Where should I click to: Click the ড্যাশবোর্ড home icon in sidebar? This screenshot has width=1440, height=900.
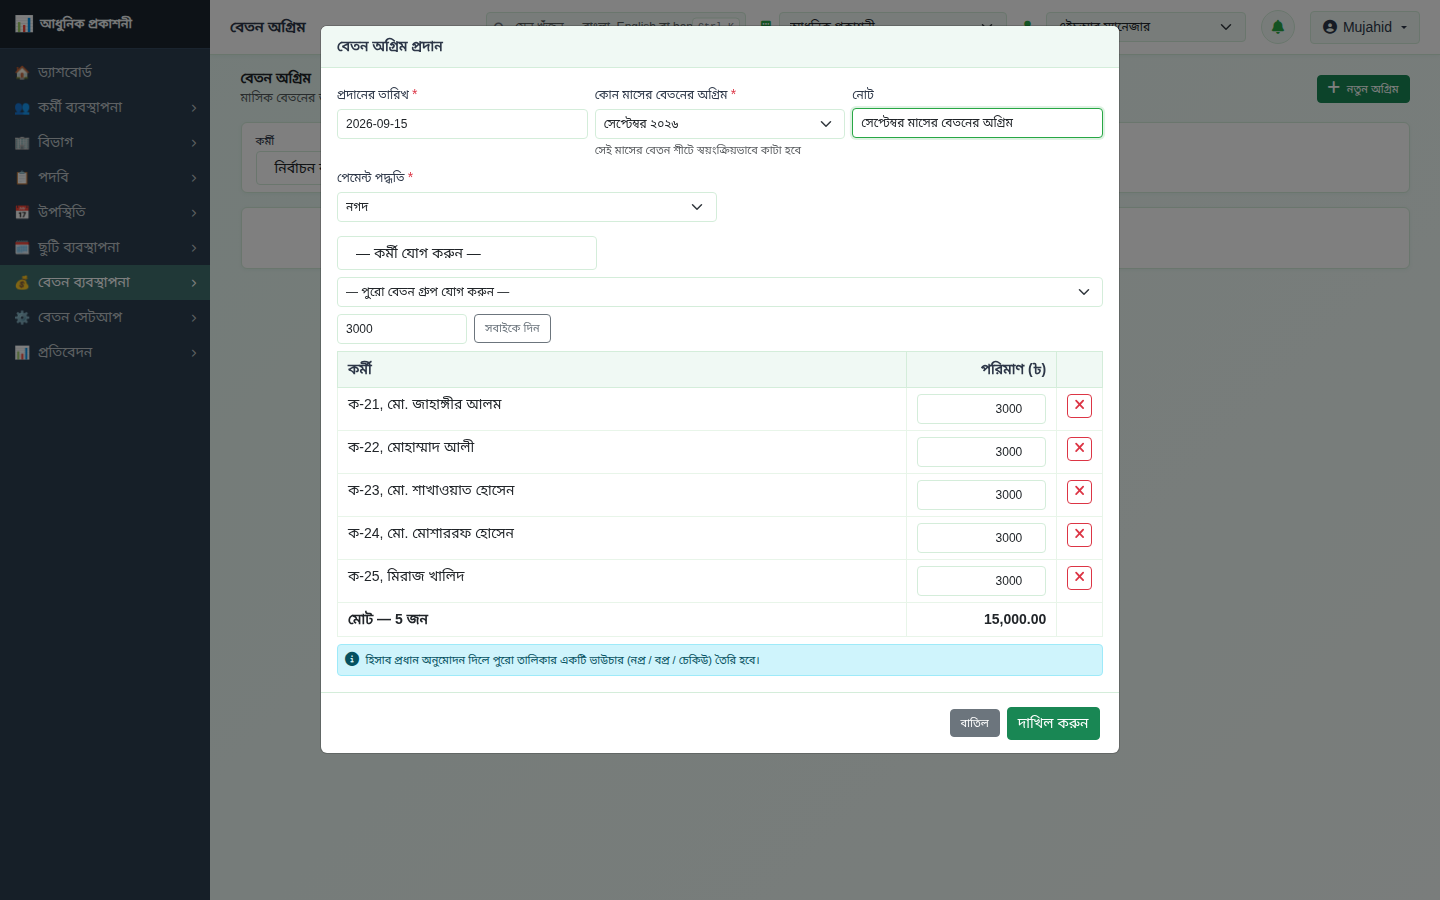pyautogui.click(x=22, y=73)
